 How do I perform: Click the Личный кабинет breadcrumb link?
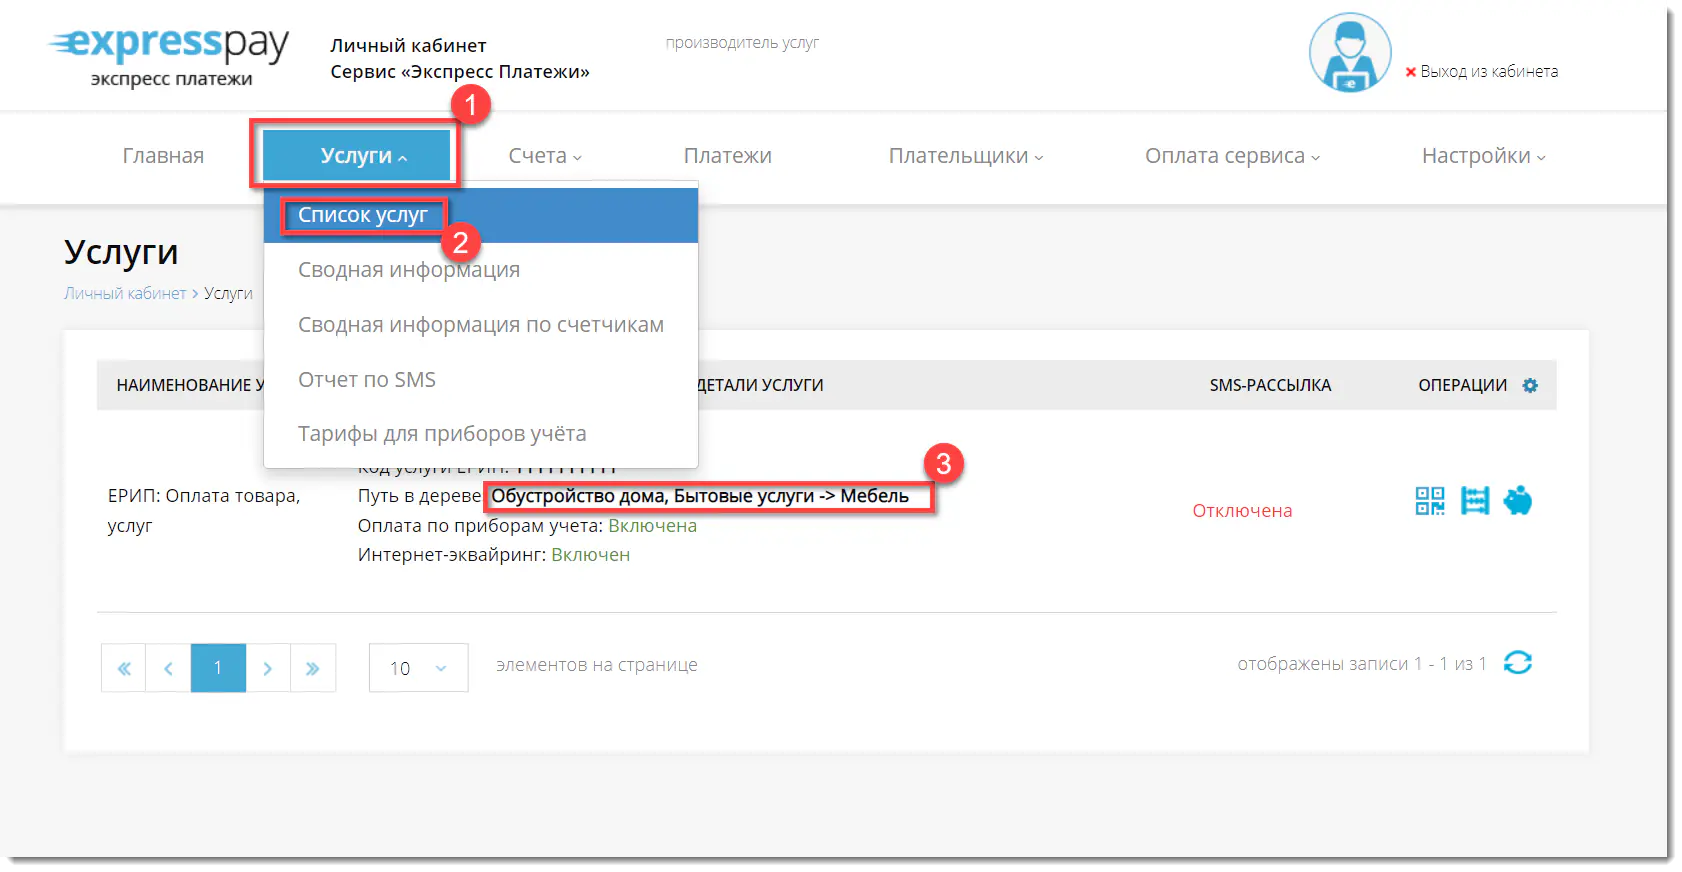(x=125, y=293)
